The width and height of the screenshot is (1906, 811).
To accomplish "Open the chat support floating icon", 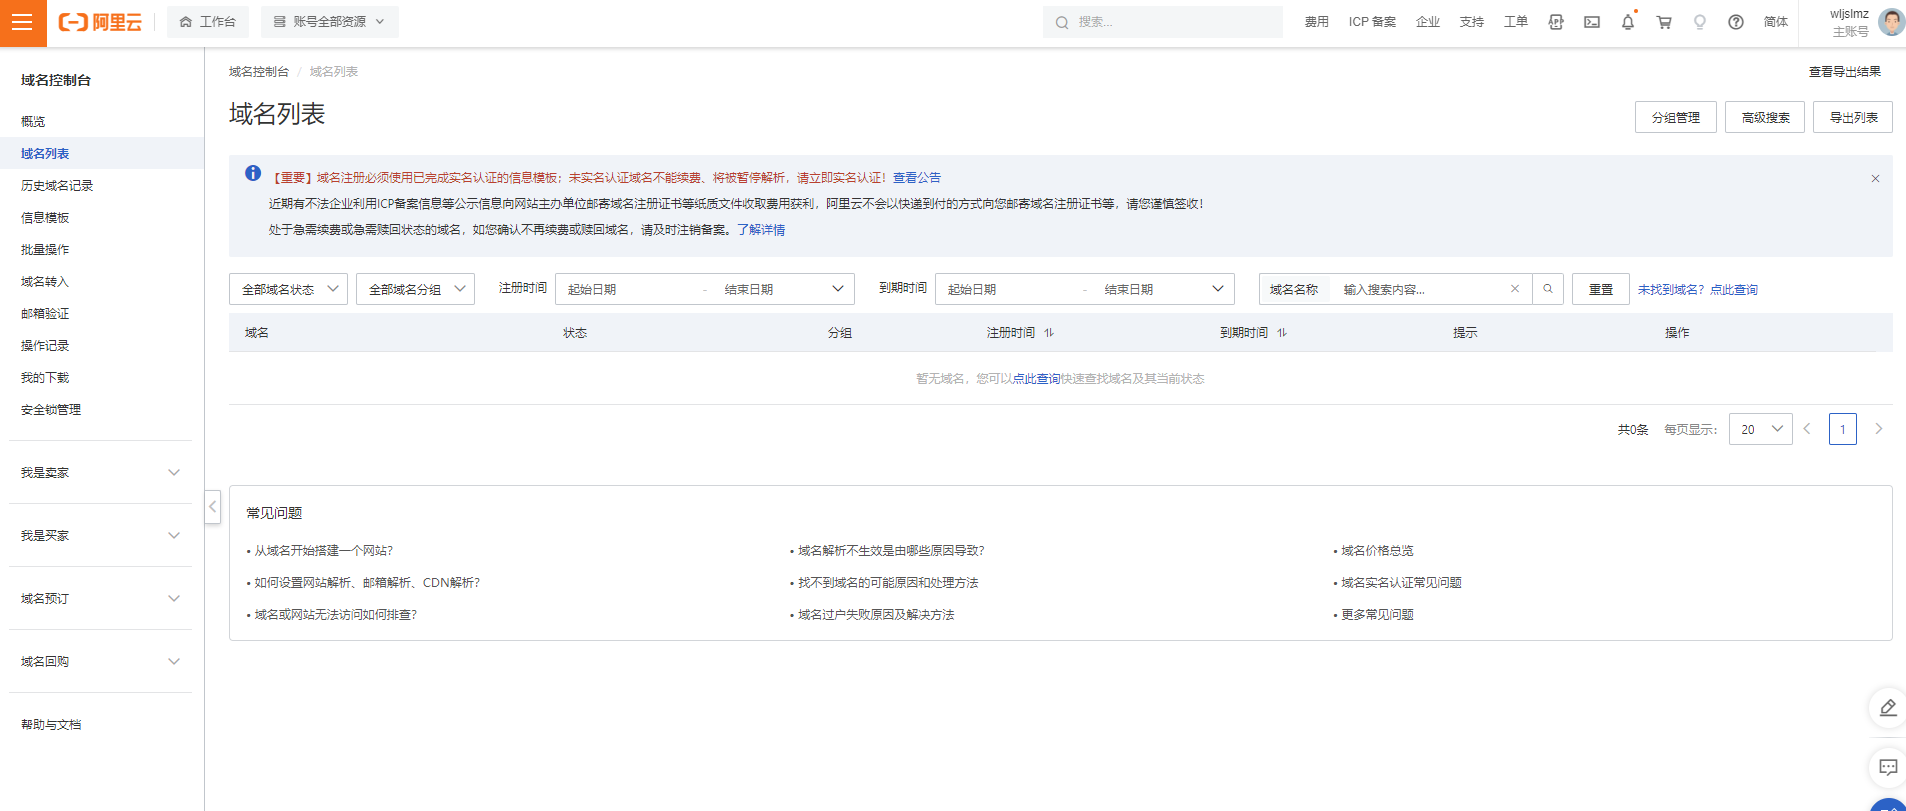I will [x=1888, y=767].
